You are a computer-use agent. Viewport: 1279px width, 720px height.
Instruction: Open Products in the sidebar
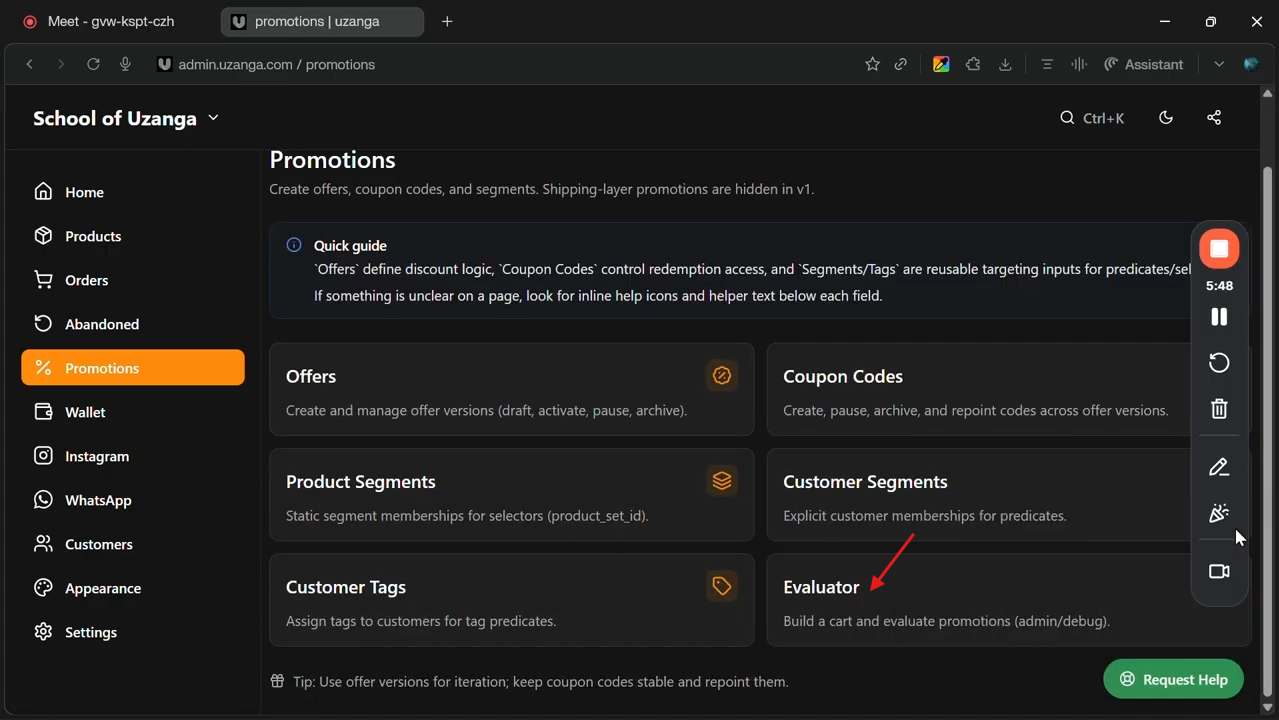click(x=132, y=236)
